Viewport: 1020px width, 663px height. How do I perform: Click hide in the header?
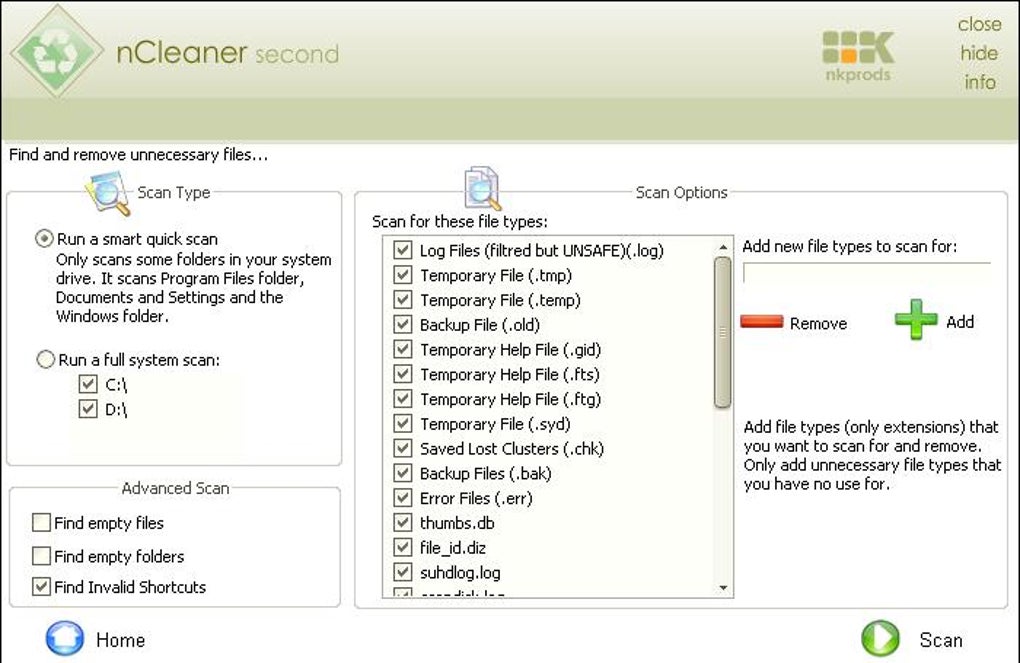pos(979,53)
